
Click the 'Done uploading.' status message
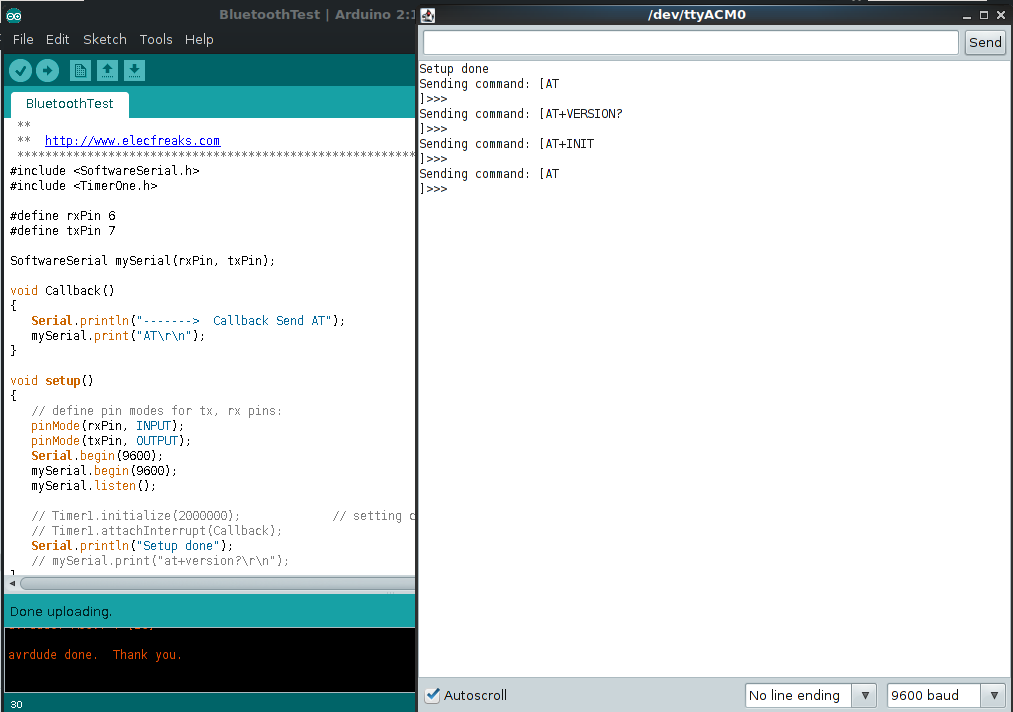61,611
